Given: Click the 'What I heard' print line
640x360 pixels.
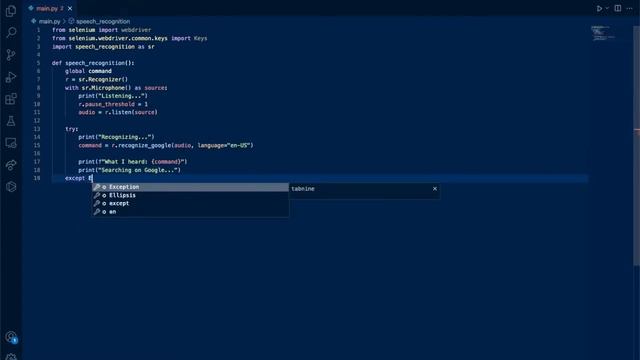Looking at the screenshot, I should pyautogui.click(x=133, y=162).
